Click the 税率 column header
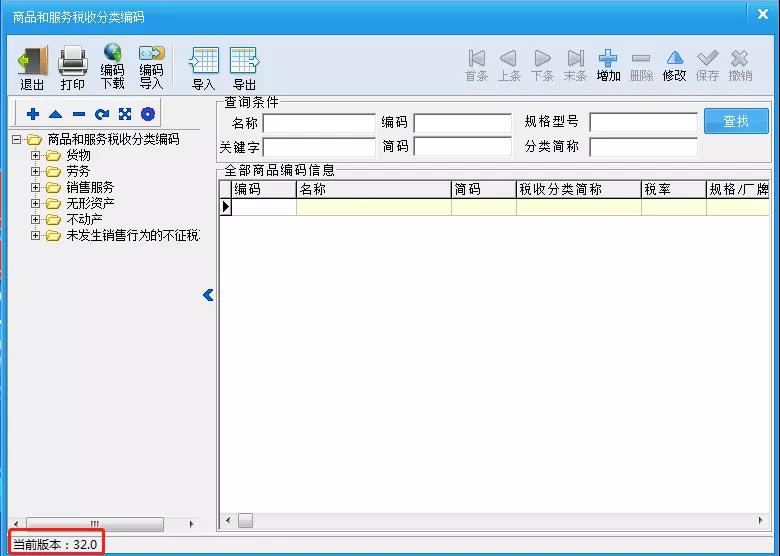The image size is (780, 556). 674,189
